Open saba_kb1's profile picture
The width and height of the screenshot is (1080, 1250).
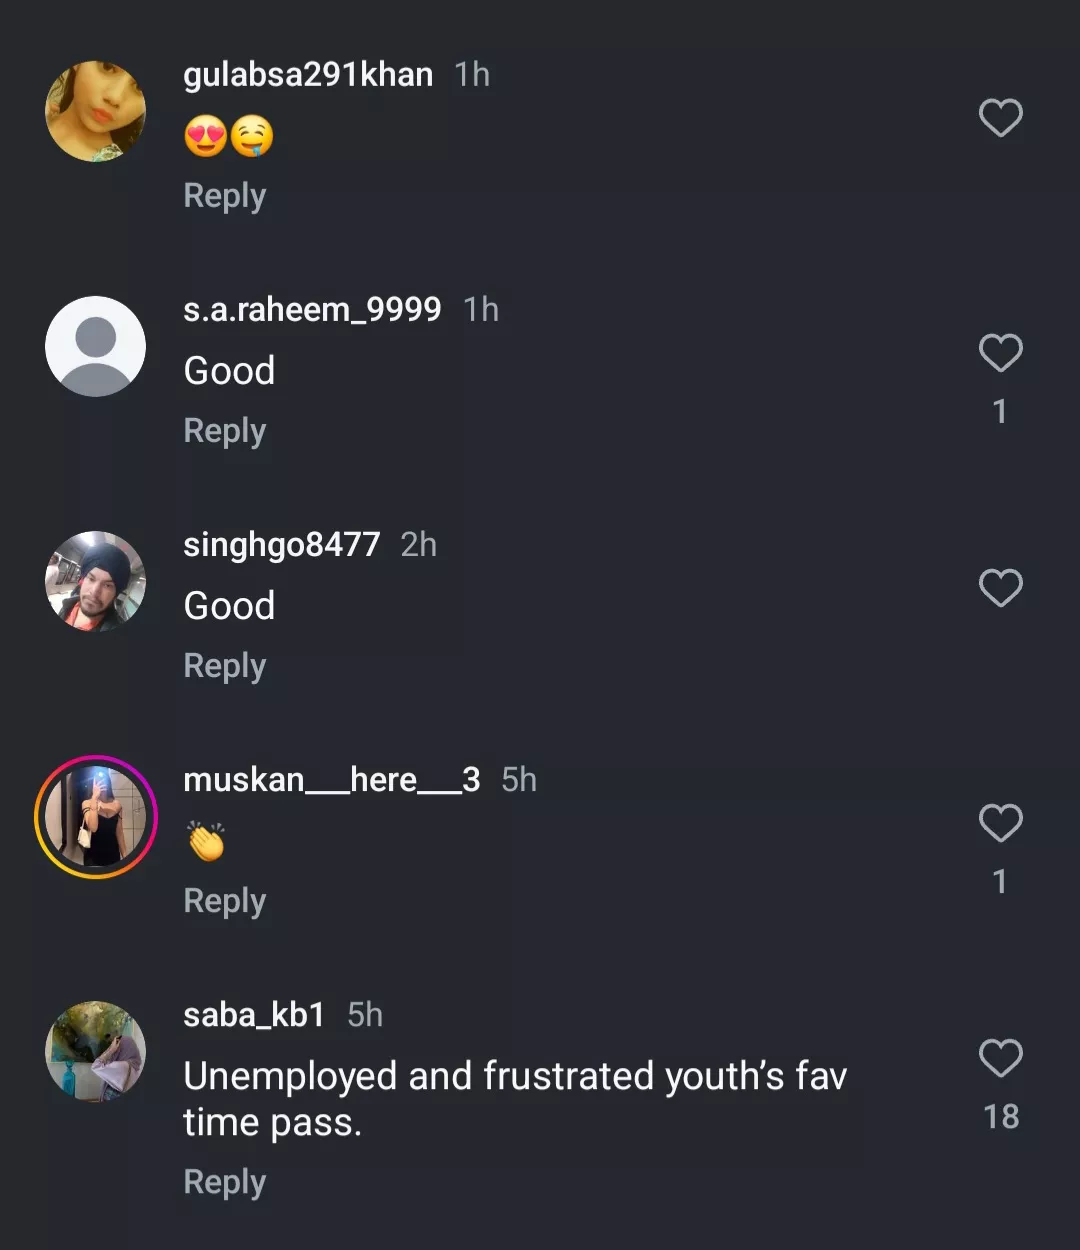(96, 1051)
